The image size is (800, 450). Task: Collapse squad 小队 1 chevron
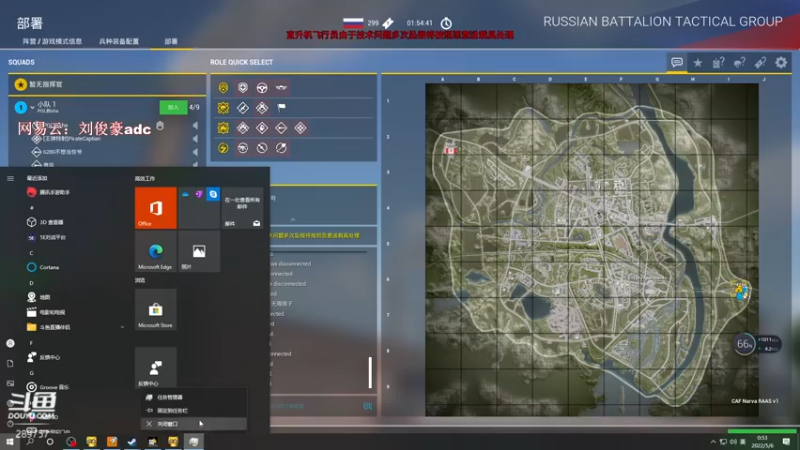click(x=32, y=108)
